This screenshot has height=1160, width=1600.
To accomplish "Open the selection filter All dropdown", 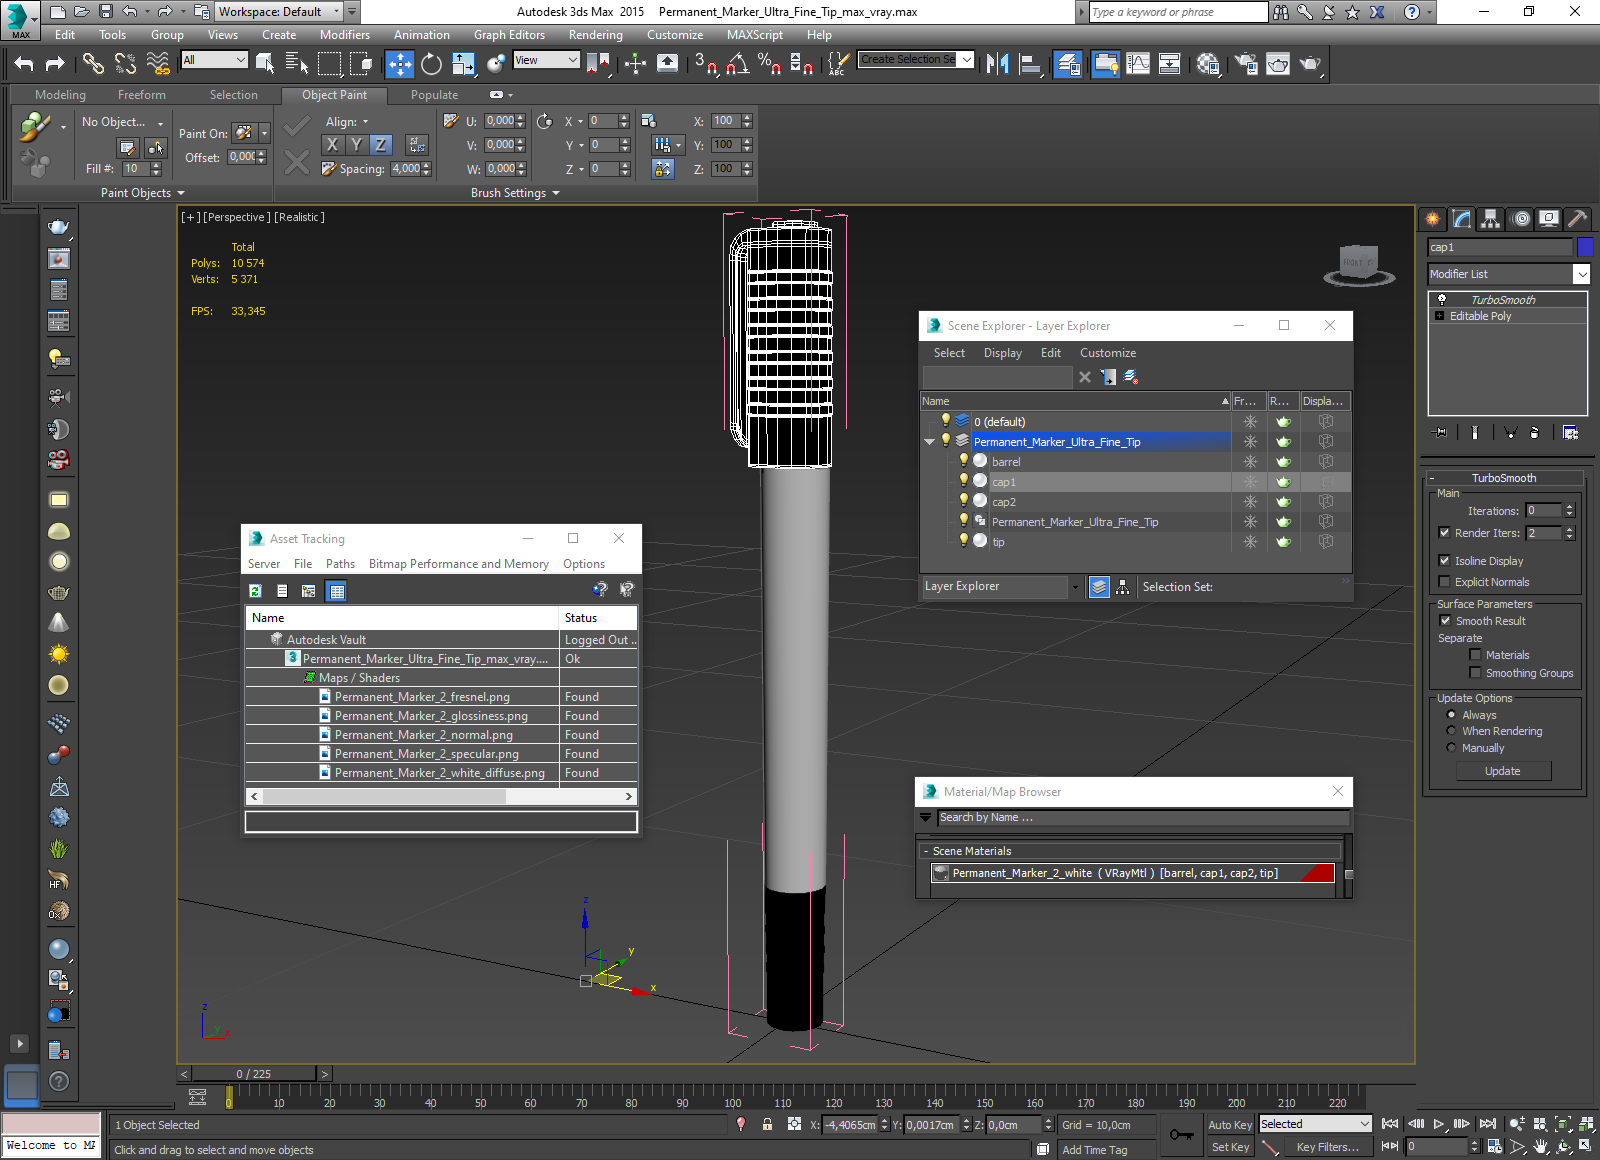I will click(x=214, y=60).
